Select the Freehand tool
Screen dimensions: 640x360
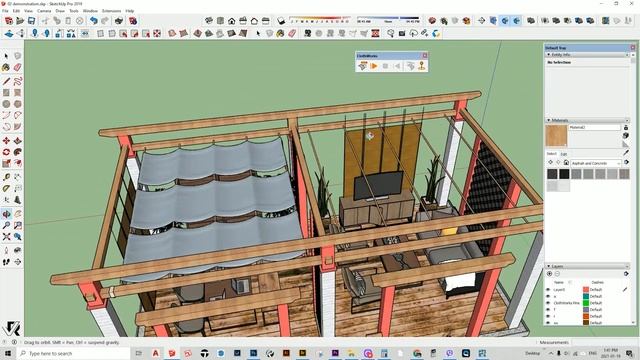click(x=18, y=81)
